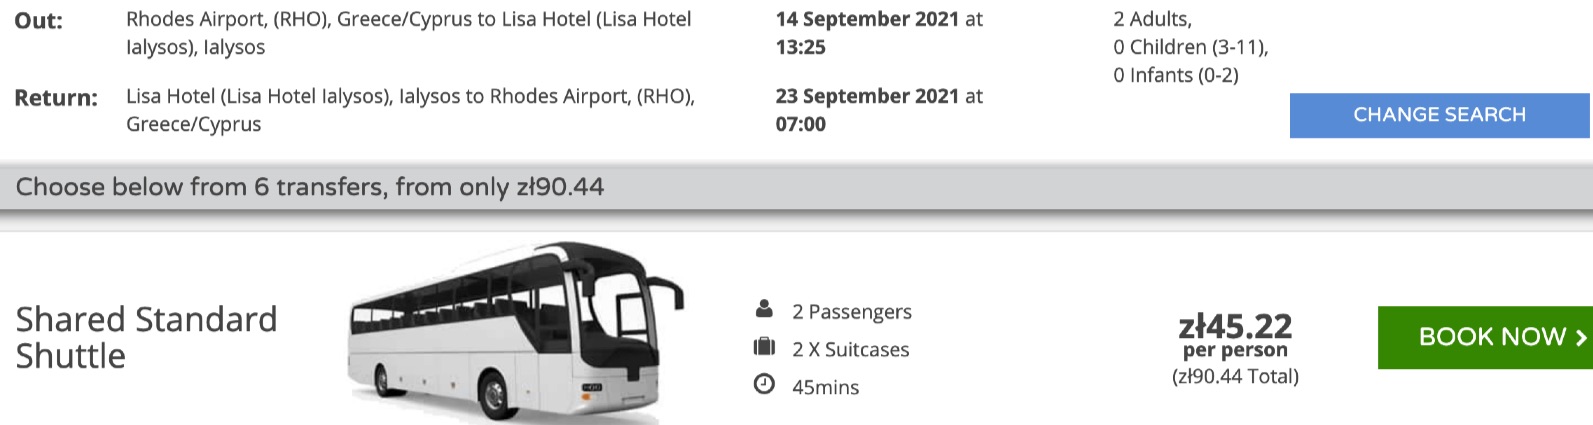This screenshot has width=1593, height=425.
Task: Click the 14 September 2021 outbound date
Action: pyautogui.click(x=867, y=19)
